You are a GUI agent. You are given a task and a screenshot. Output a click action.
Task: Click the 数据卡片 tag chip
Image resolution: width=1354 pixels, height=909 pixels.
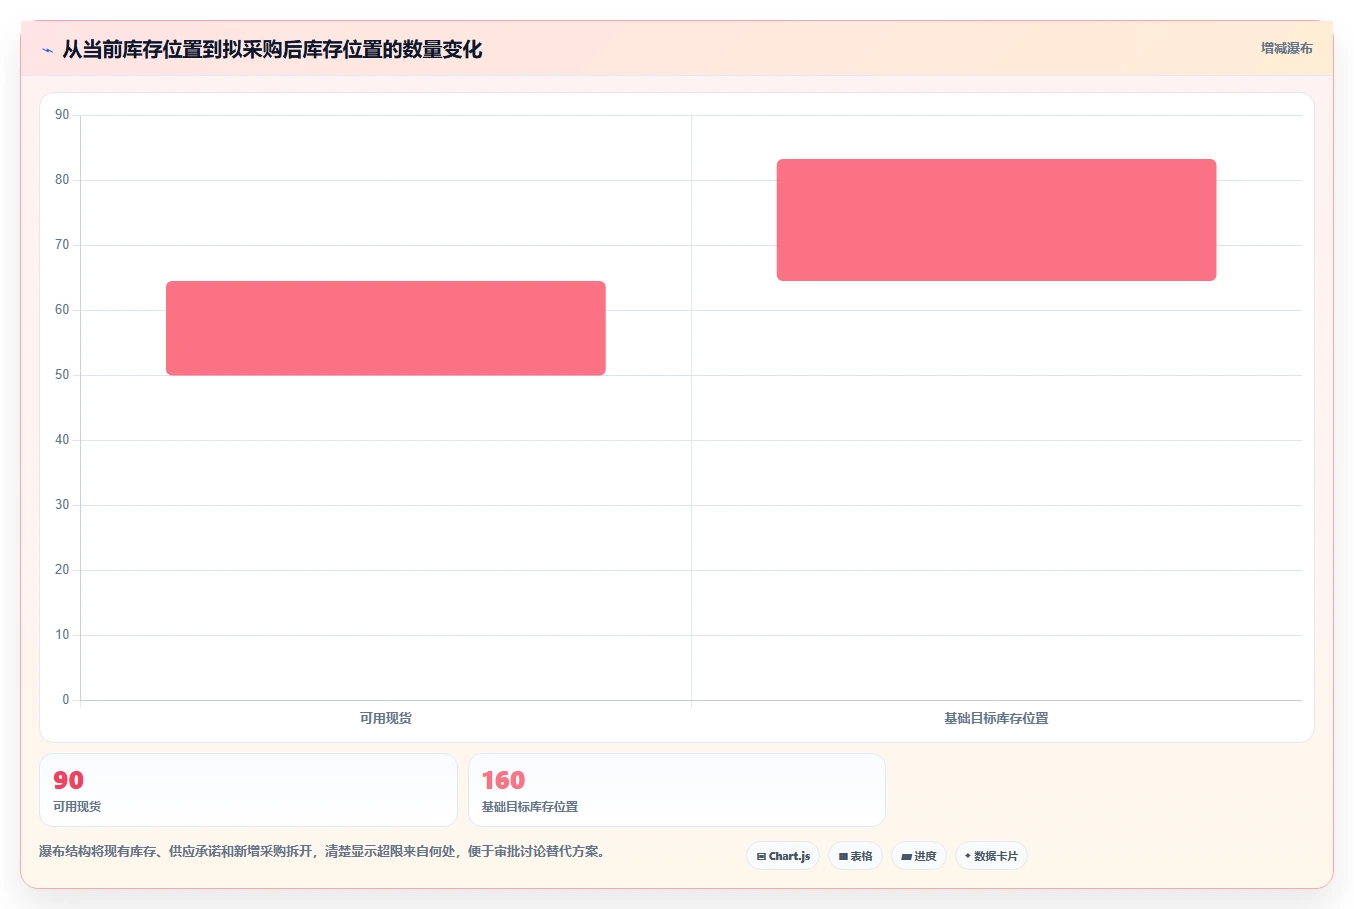[x=991, y=856]
